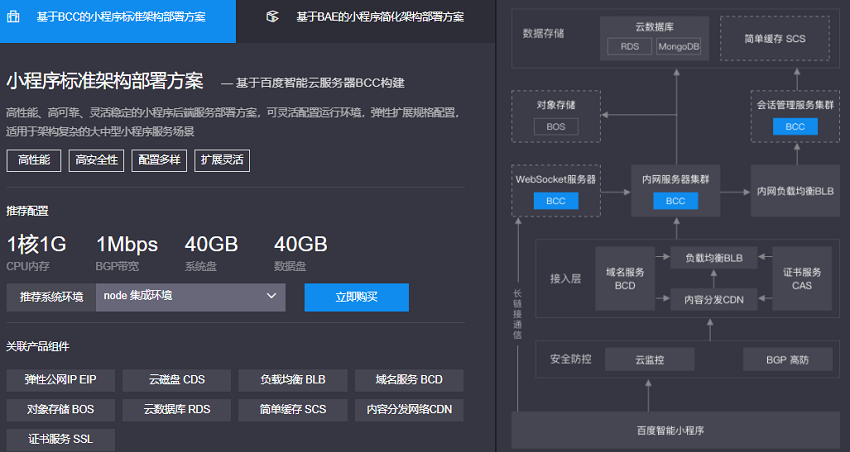
Task: Open the node 集成环境 dropdown
Action: coord(190,297)
